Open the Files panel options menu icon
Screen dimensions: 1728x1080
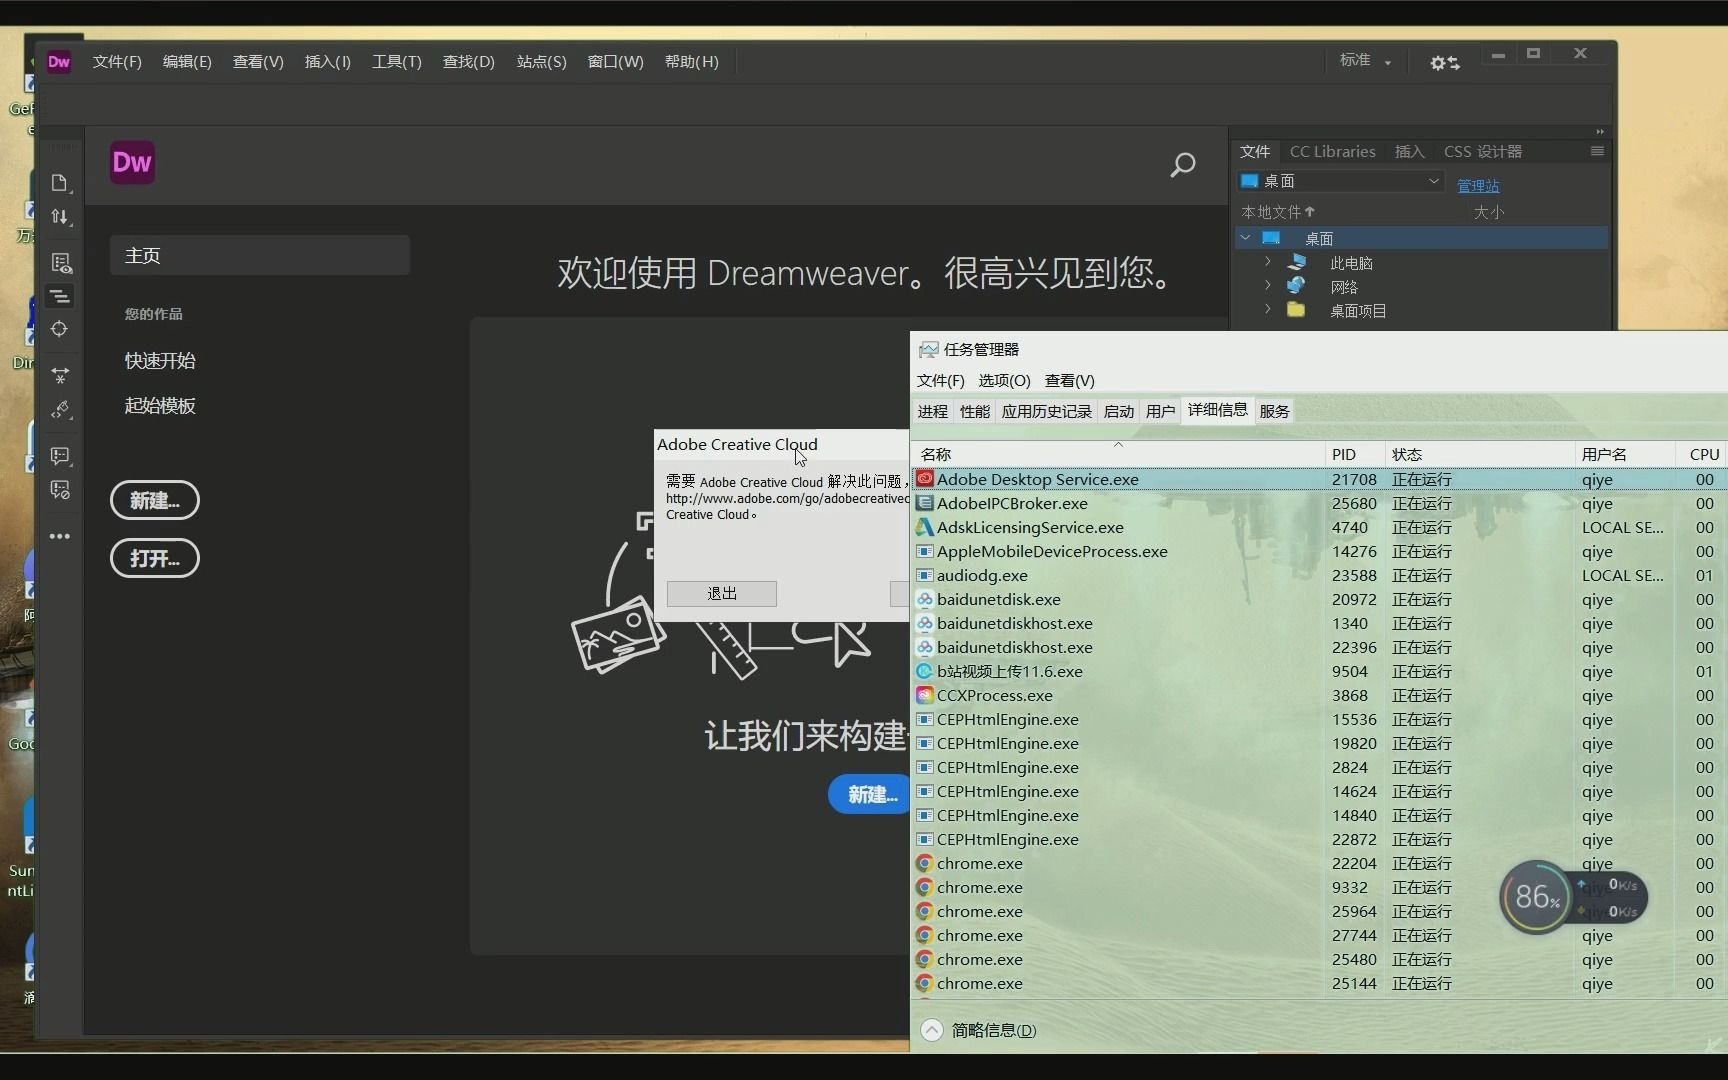tap(1597, 151)
